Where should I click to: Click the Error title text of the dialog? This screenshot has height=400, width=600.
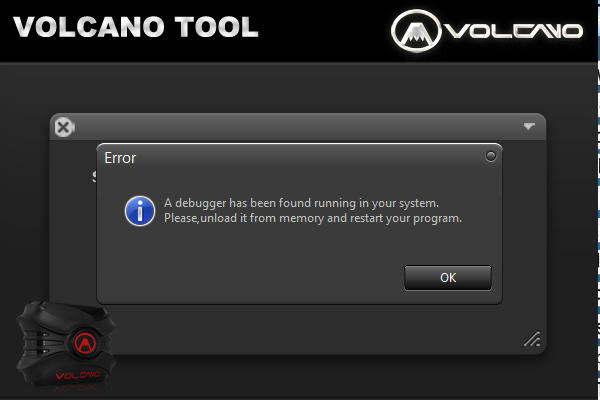(x=120, y=158)
